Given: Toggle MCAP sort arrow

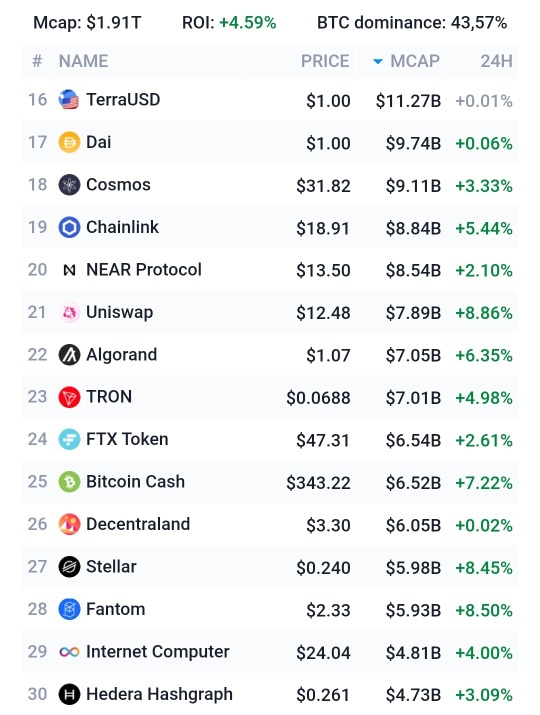Looking at the screenshot, I should pyautogui.click(x=378, y=62).
